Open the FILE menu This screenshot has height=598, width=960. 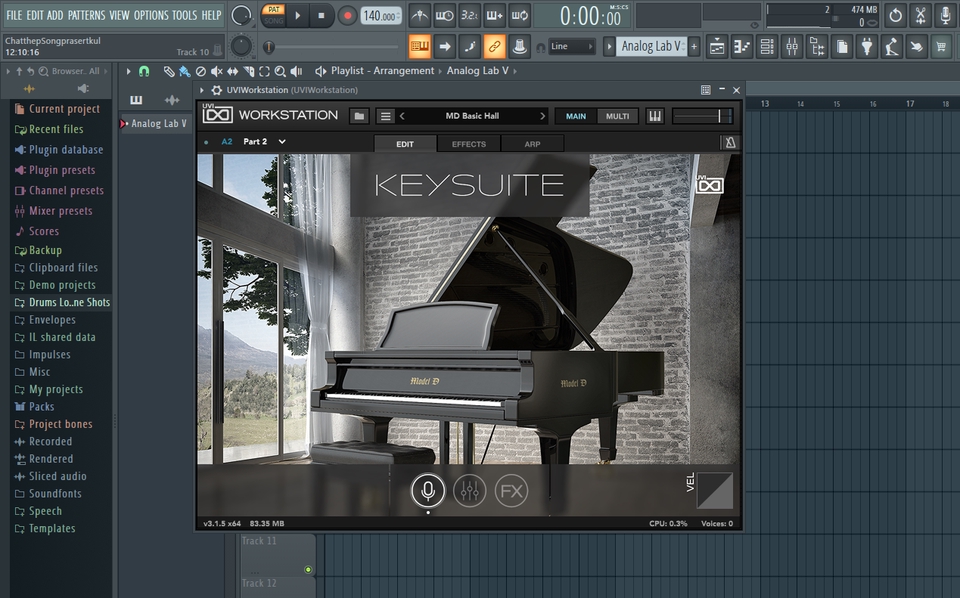(13, 15)
